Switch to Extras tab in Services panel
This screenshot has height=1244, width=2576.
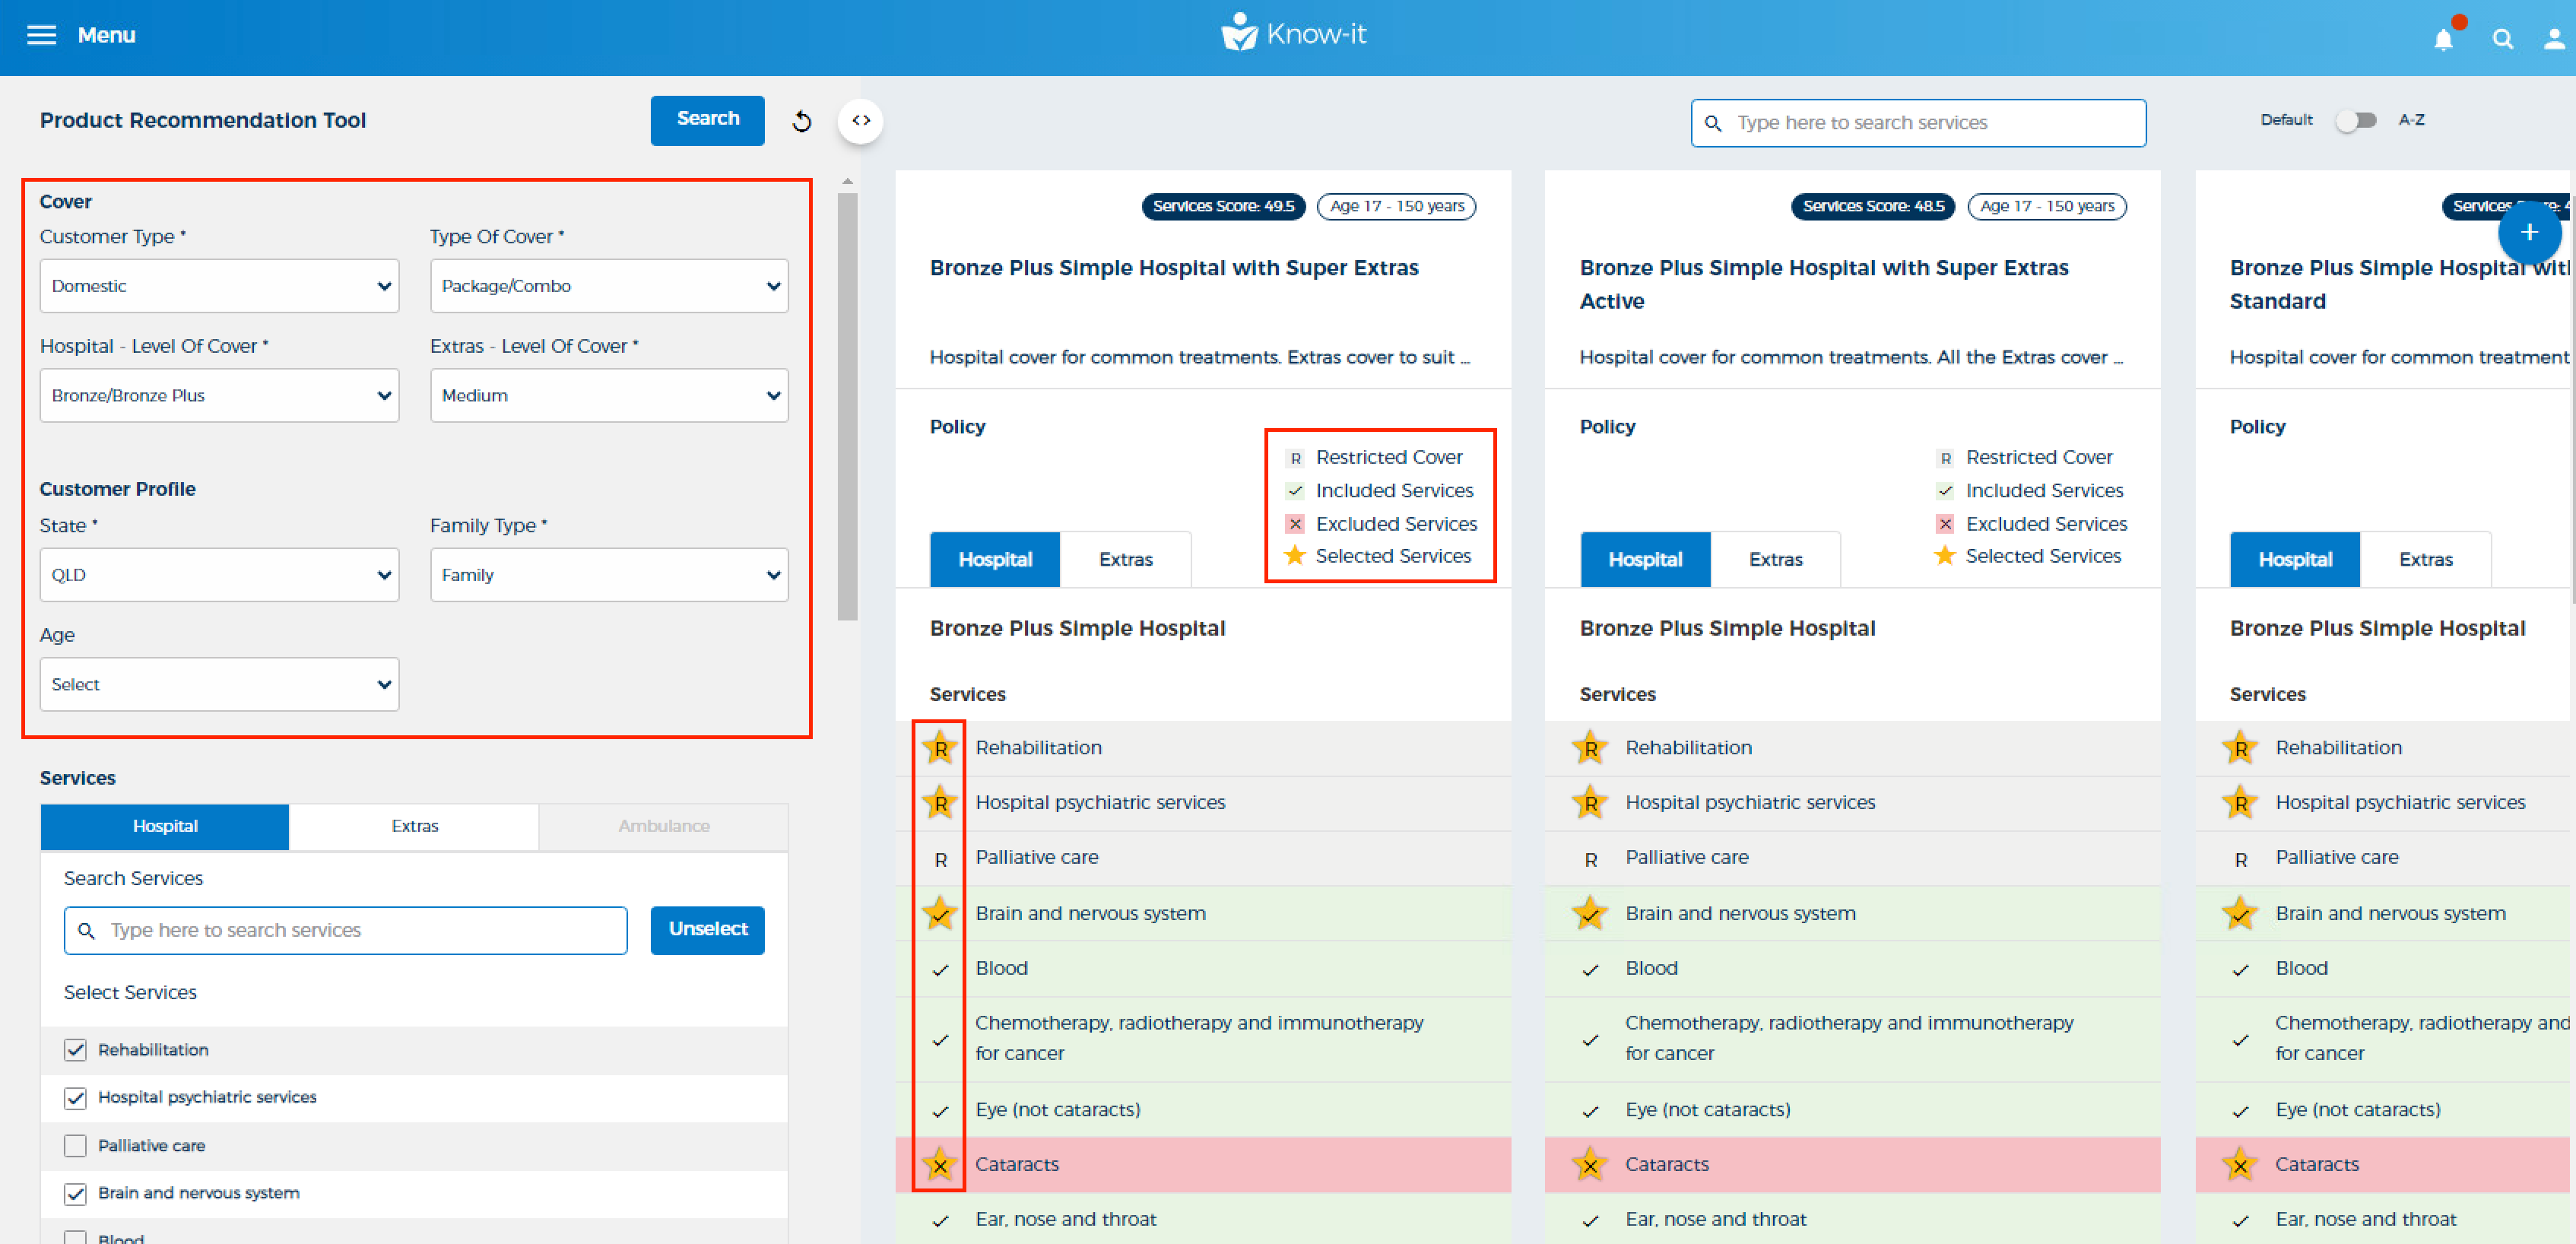click(x=414, y=826)
